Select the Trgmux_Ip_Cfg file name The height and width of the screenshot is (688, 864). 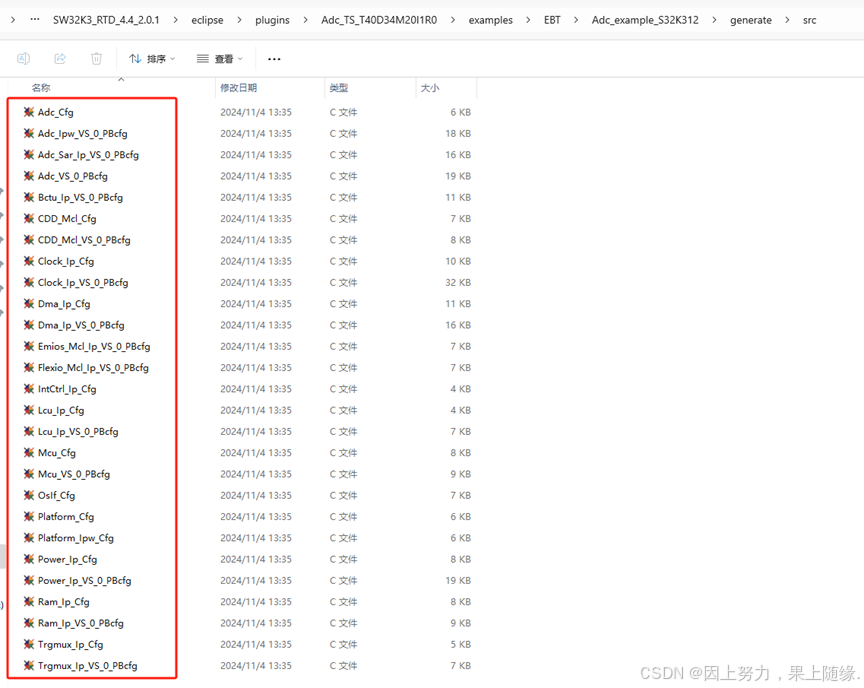[71, 644]
